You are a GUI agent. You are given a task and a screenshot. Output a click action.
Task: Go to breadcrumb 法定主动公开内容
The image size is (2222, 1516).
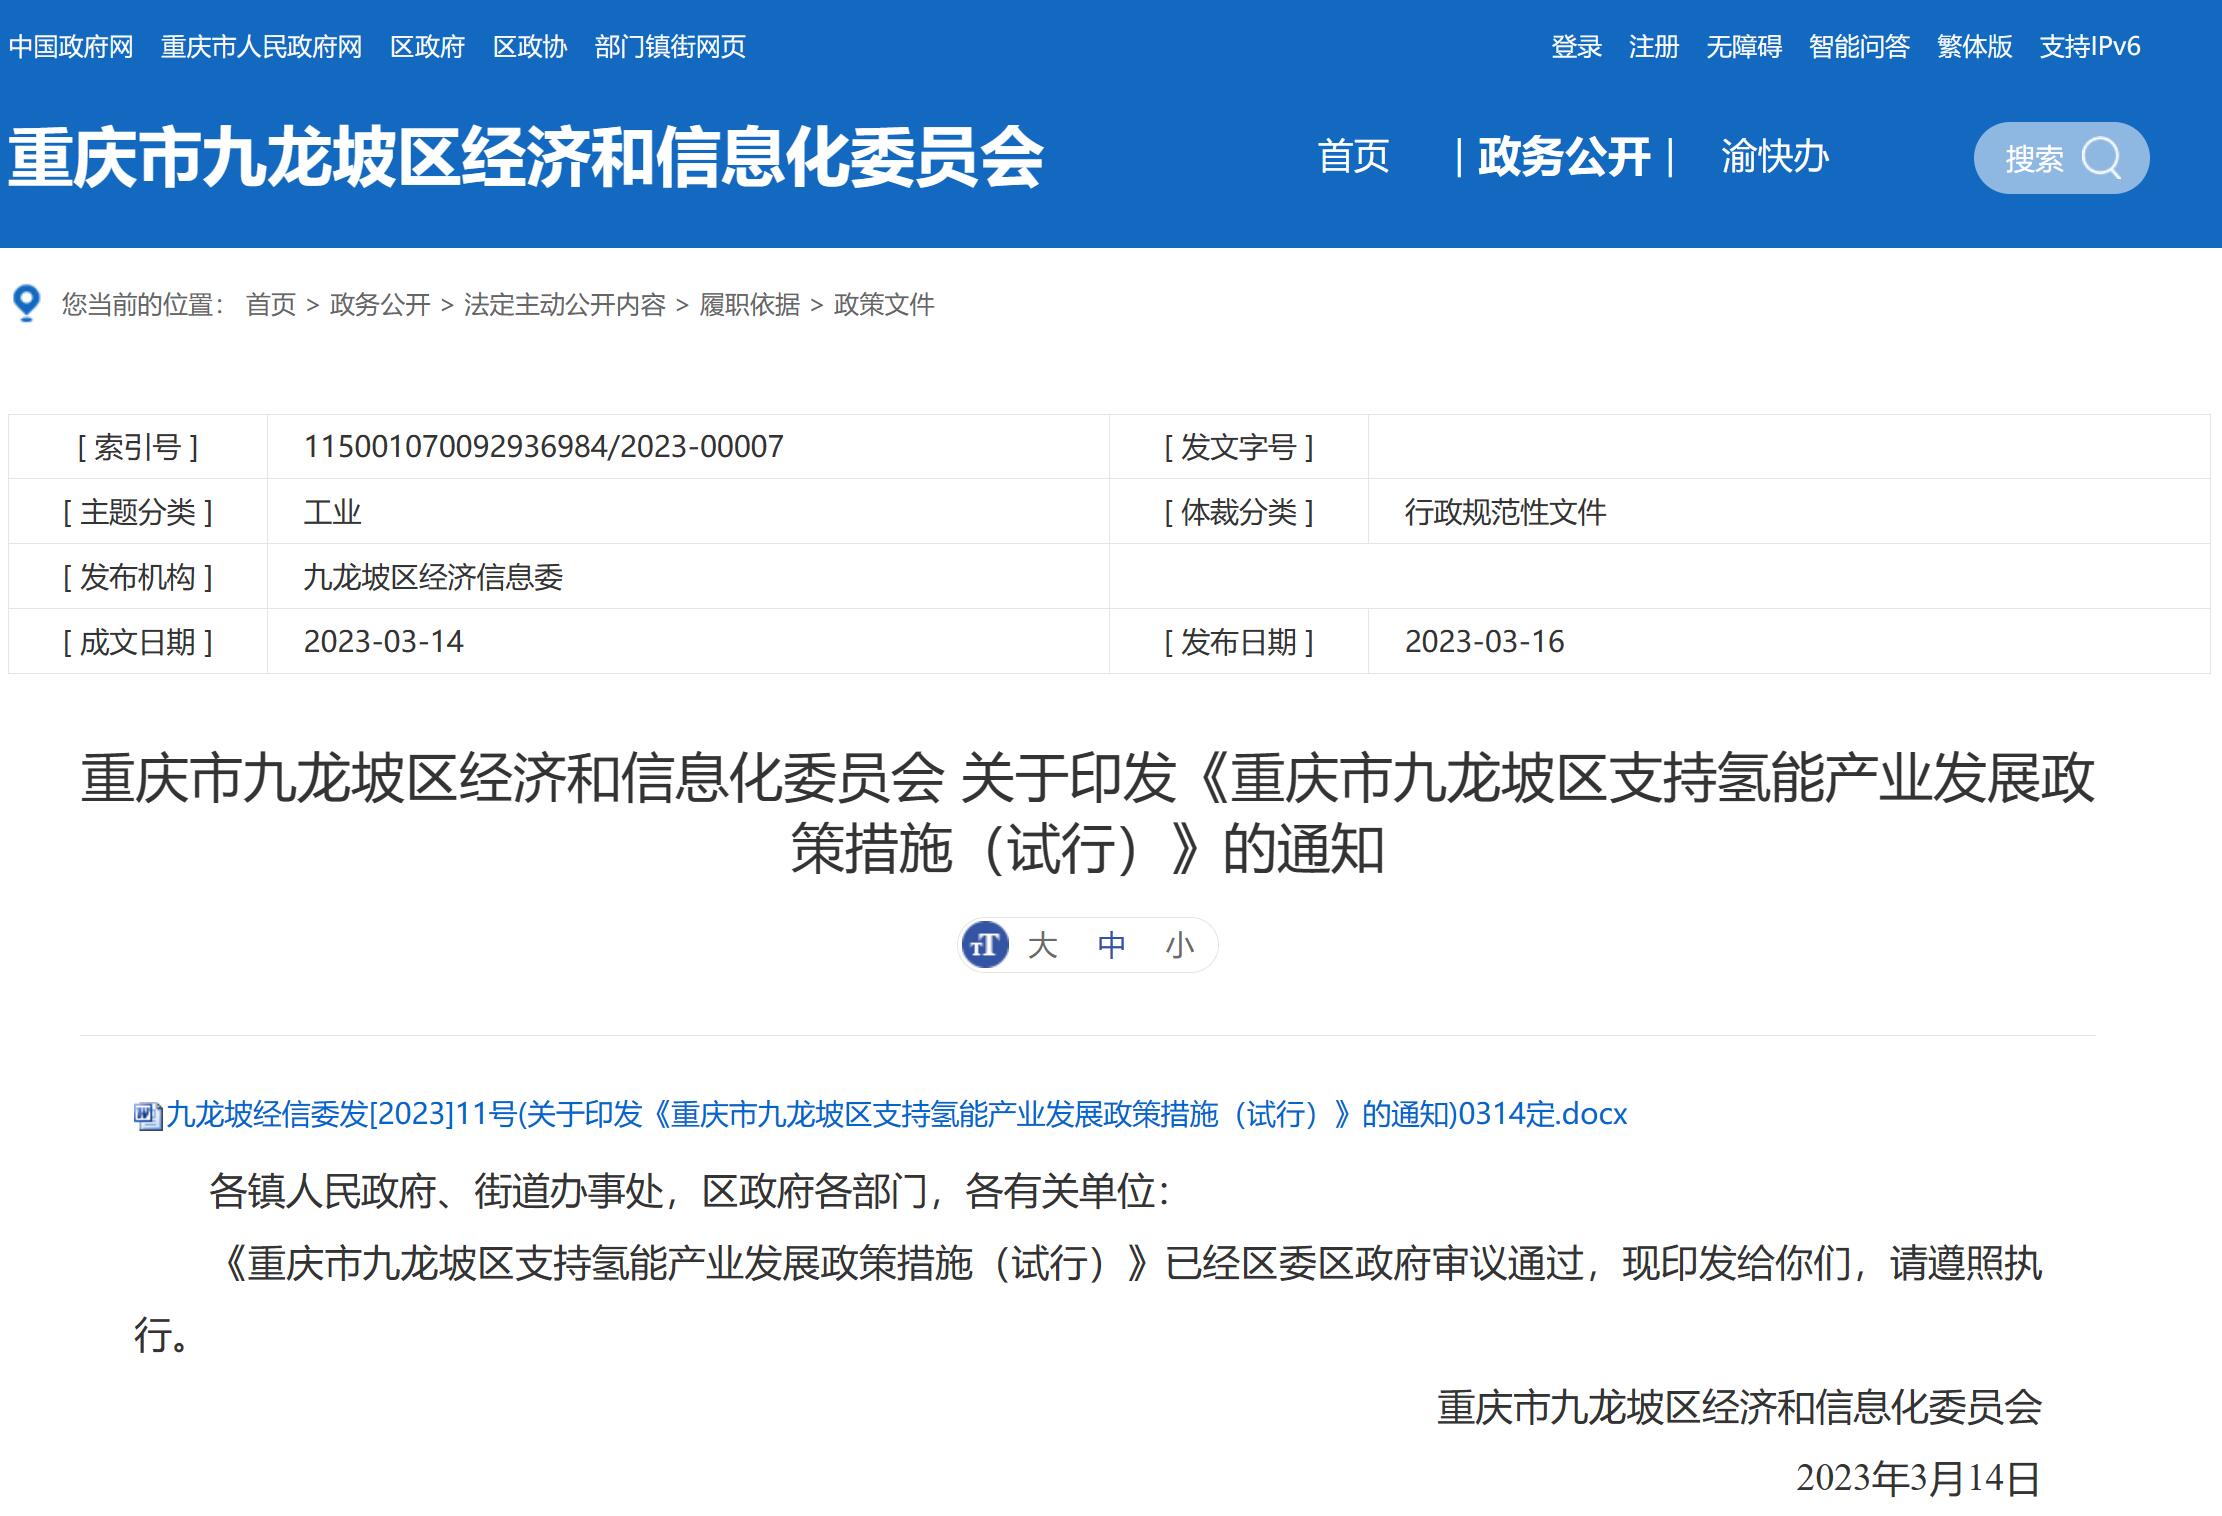pyautogui.click(x=565, y=305)
